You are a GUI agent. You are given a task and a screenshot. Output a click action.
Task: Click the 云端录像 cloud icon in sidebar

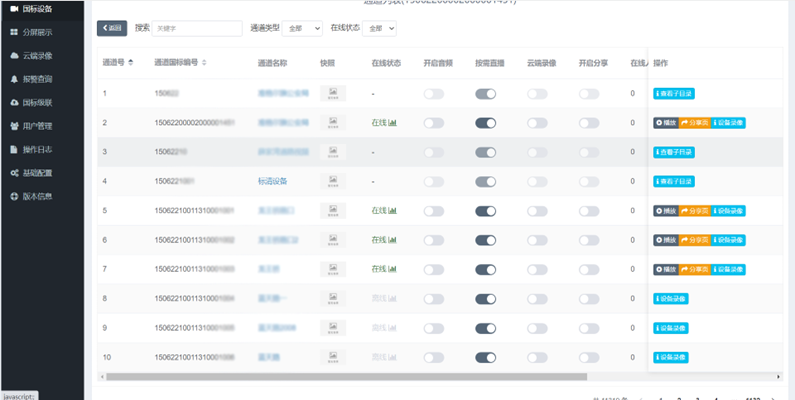(x=12, y=55)
